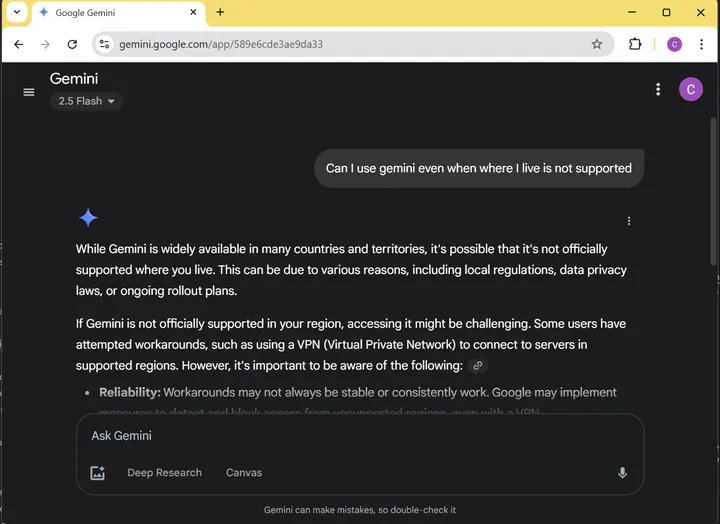
Task: Select the Google Gemini browser tab
Action: (119, 13)
